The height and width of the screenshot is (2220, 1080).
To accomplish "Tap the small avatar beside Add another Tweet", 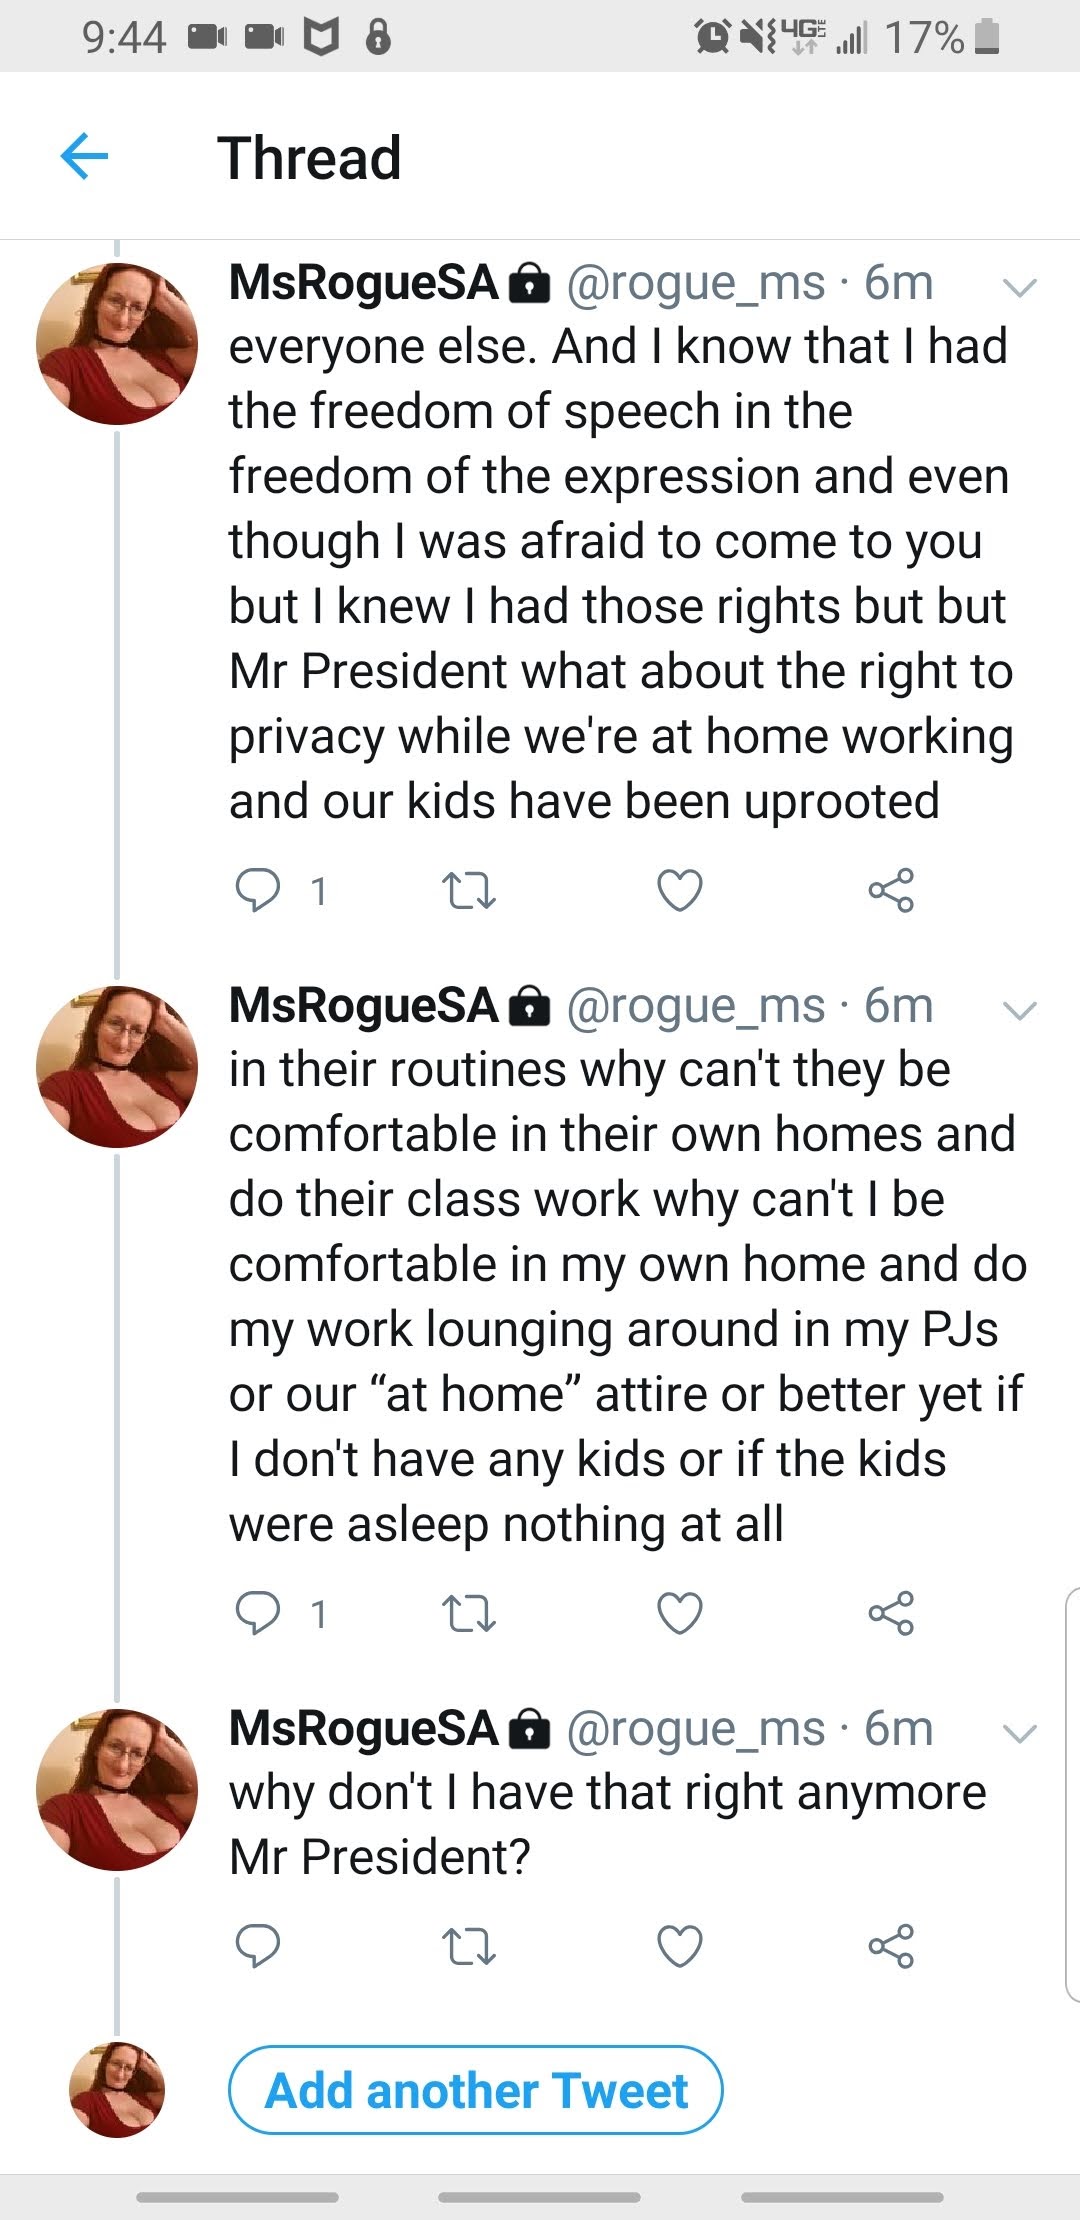I will (117, 2090).
